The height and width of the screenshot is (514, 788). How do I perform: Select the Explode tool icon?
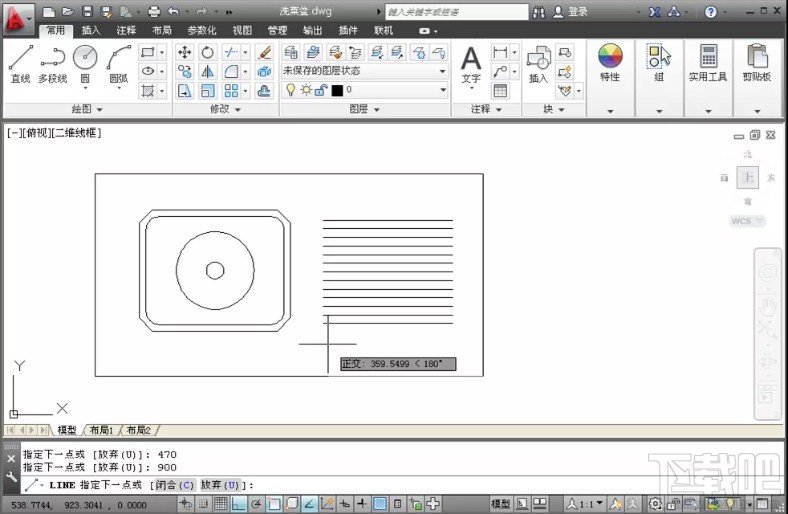point(264,71)
